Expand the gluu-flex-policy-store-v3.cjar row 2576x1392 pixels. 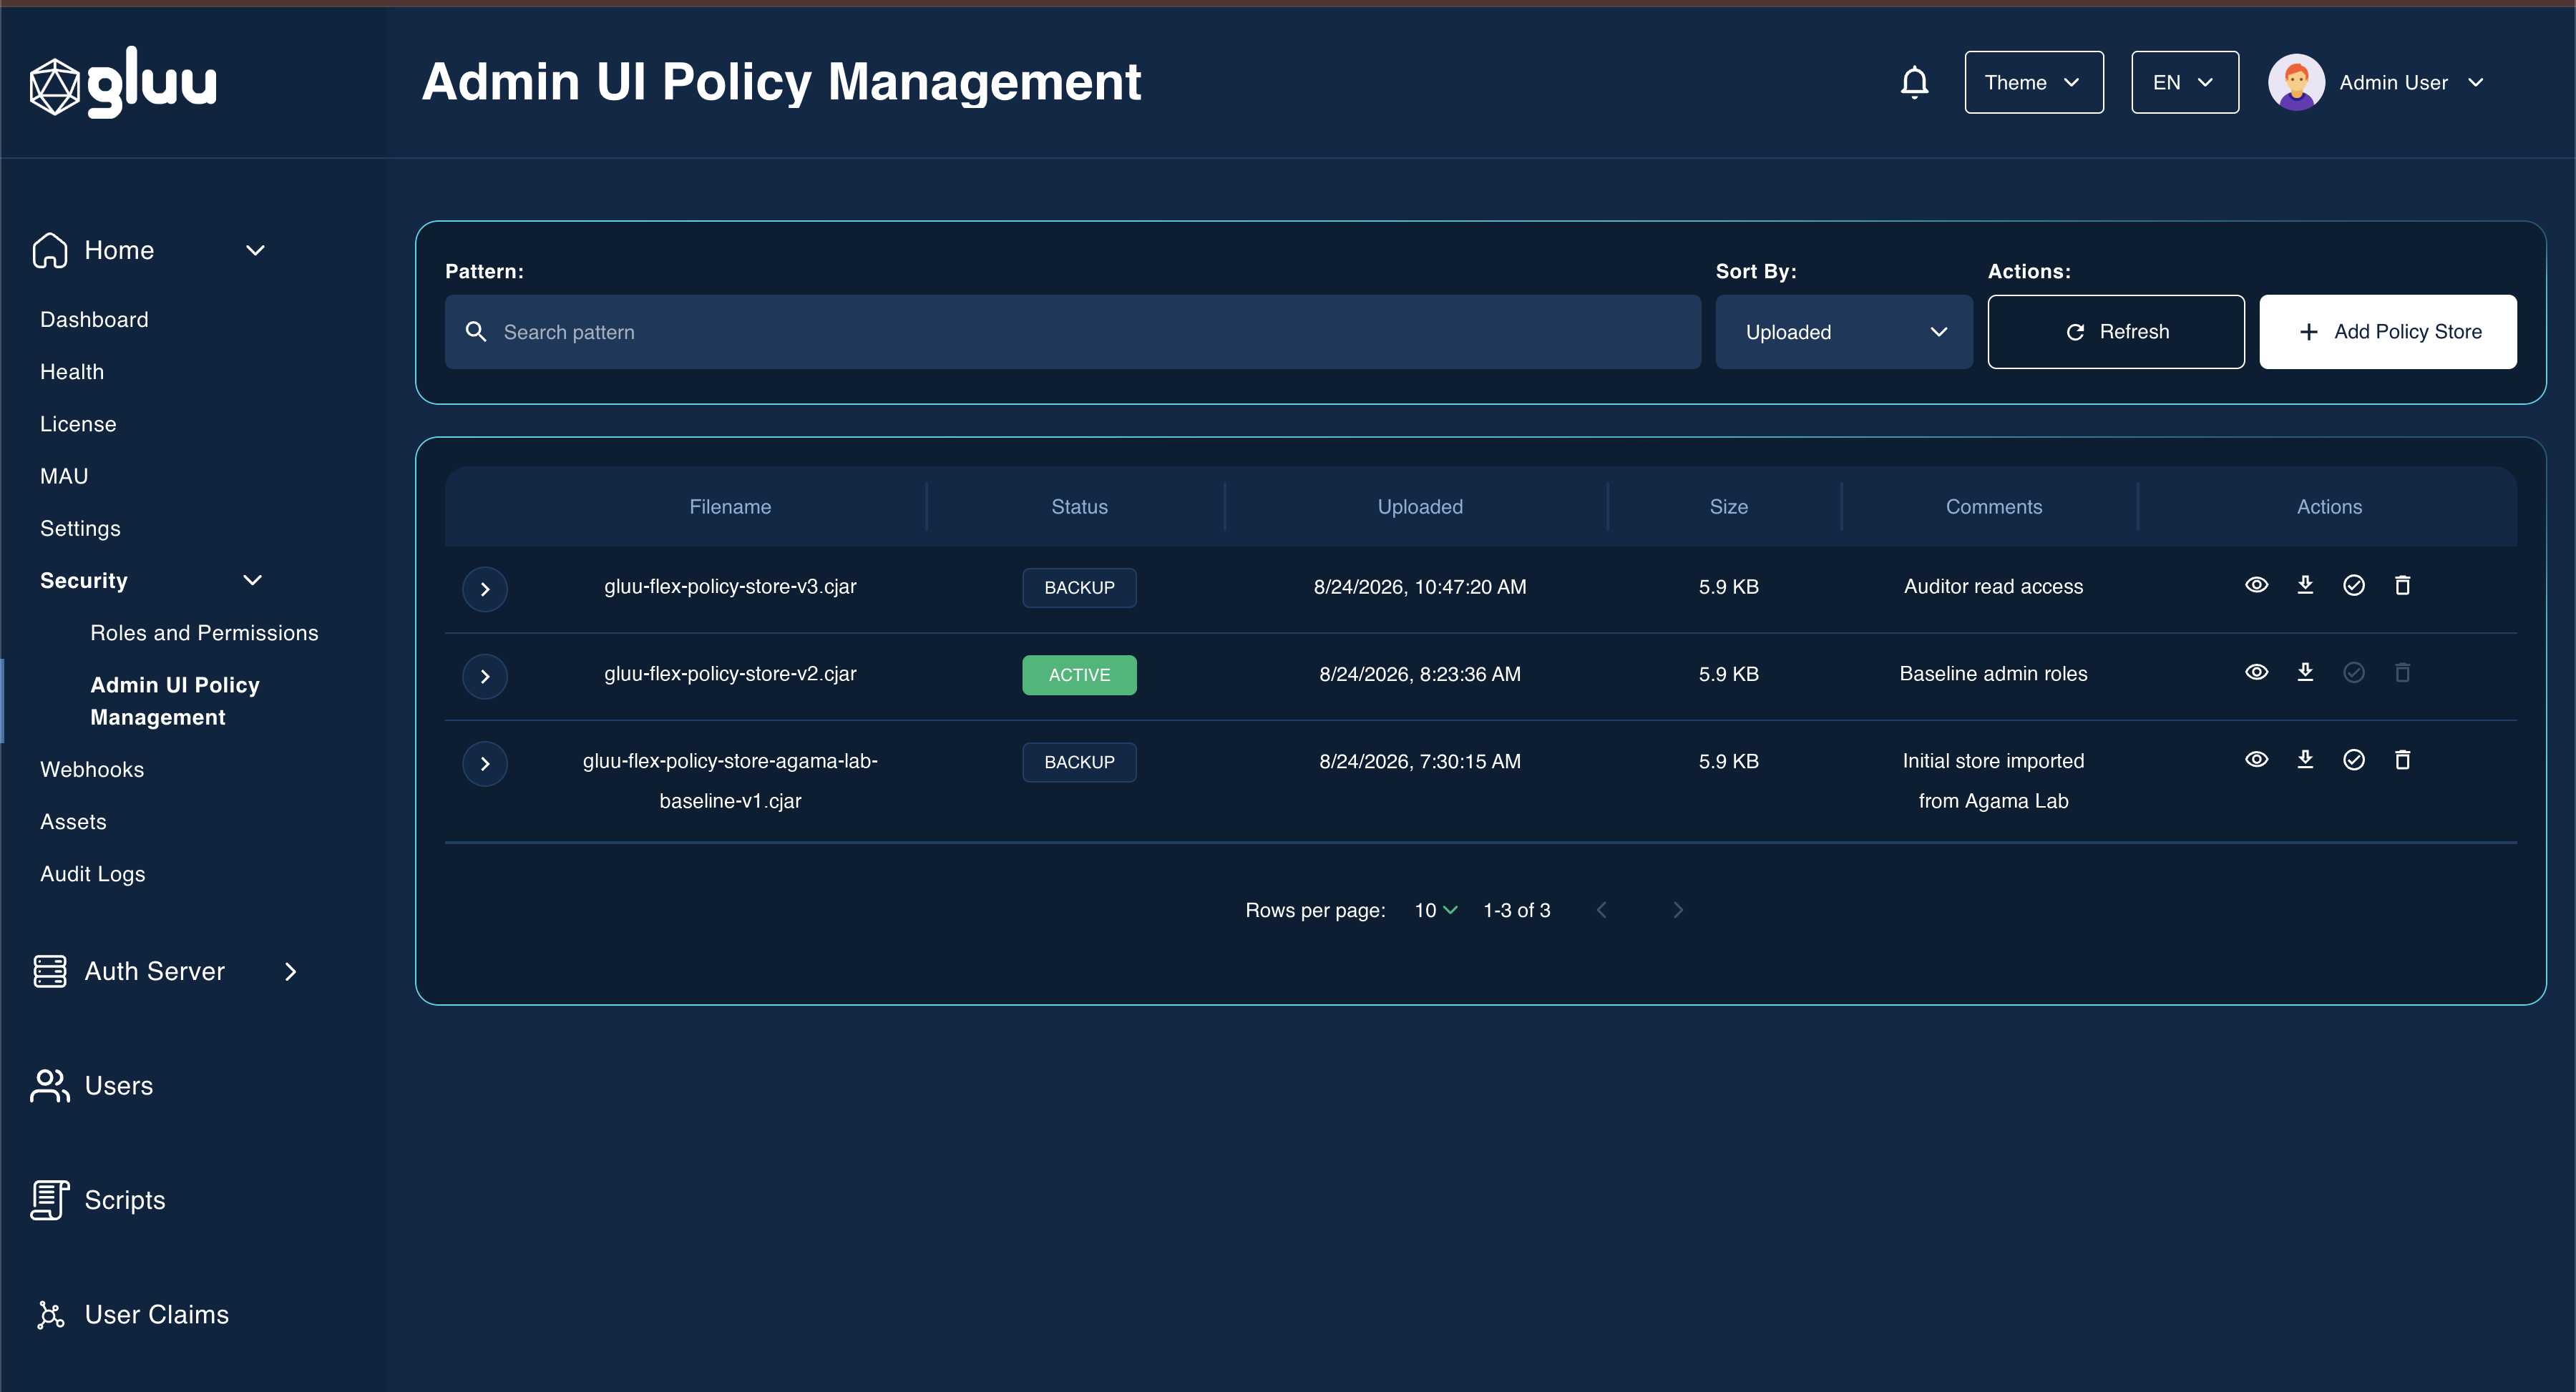coord(485,589)
